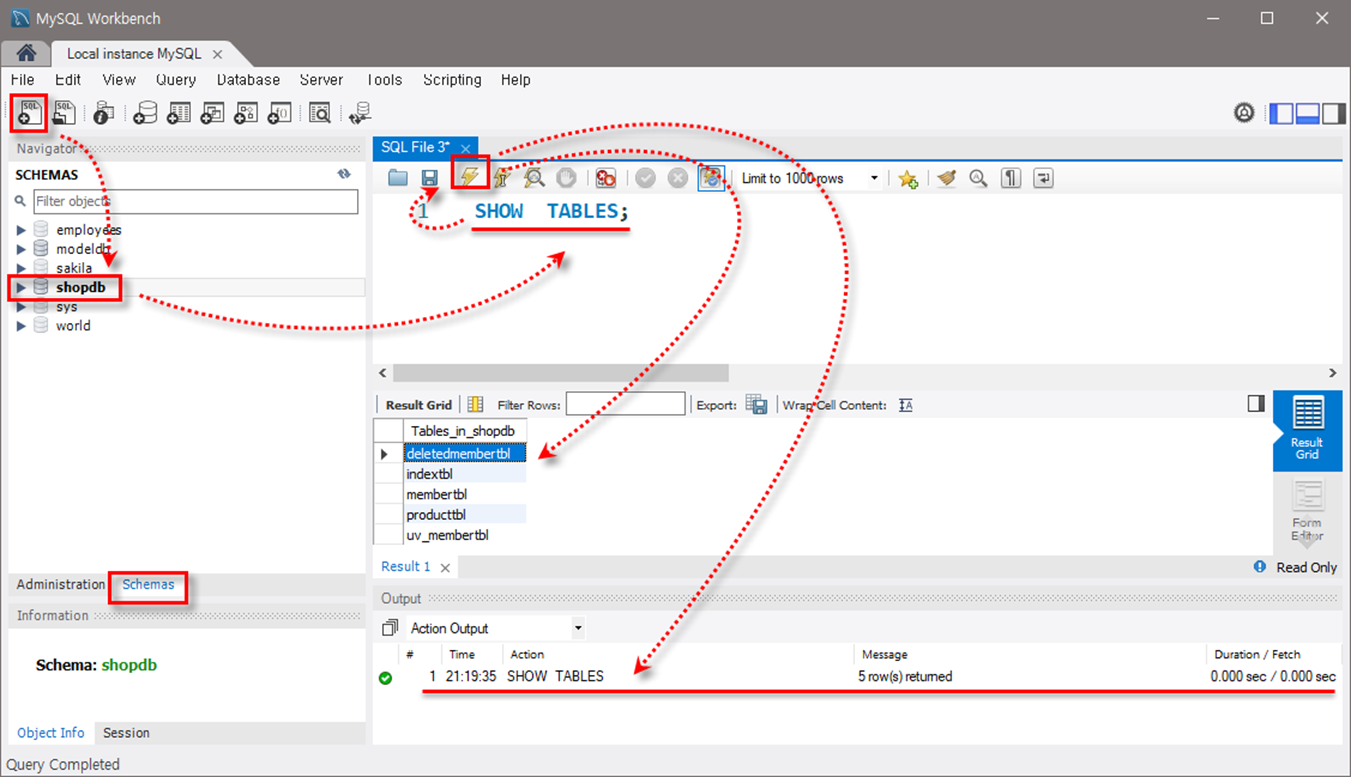The image size is (1351, 777).
Task: Open the Database menu
Action: pos(248,80)
